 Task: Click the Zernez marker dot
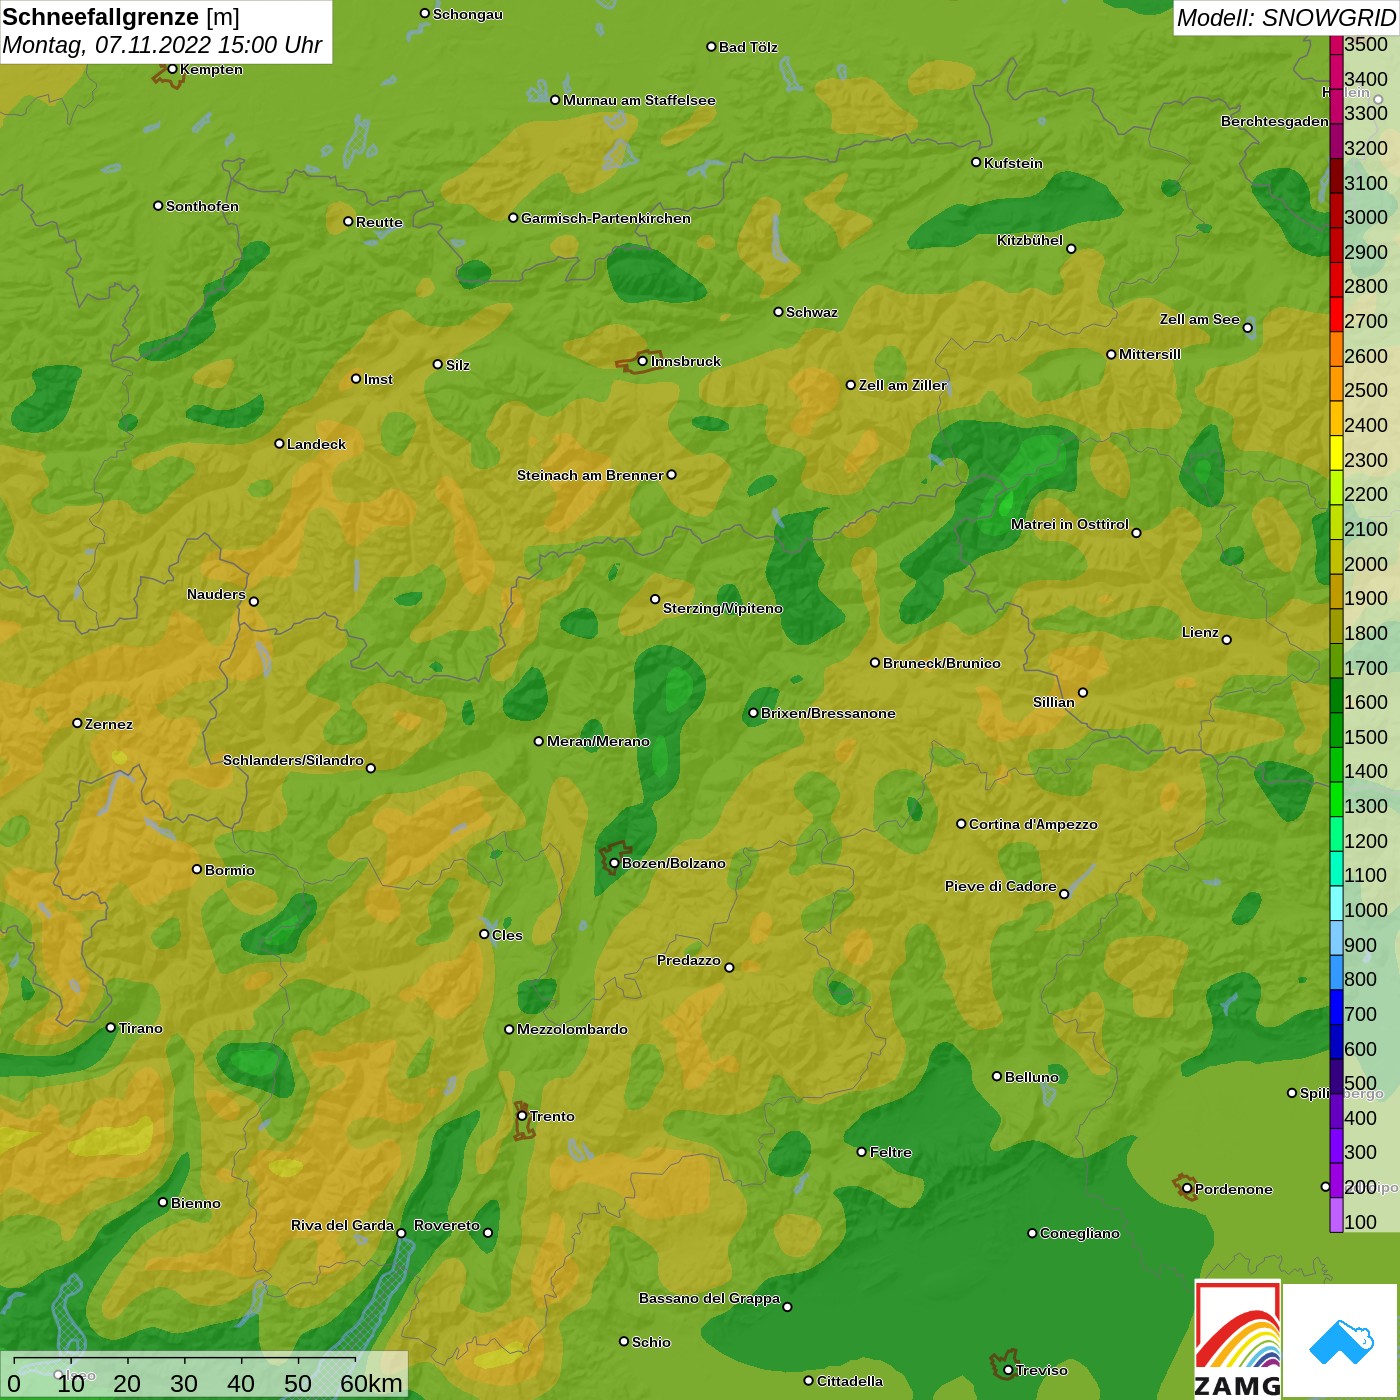(x=77, y=723)
